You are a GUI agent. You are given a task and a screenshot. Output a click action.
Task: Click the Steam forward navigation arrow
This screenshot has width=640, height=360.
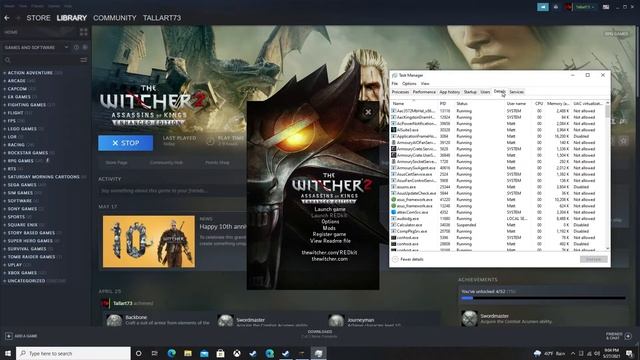pyautogui.click(x=18, y=18)
